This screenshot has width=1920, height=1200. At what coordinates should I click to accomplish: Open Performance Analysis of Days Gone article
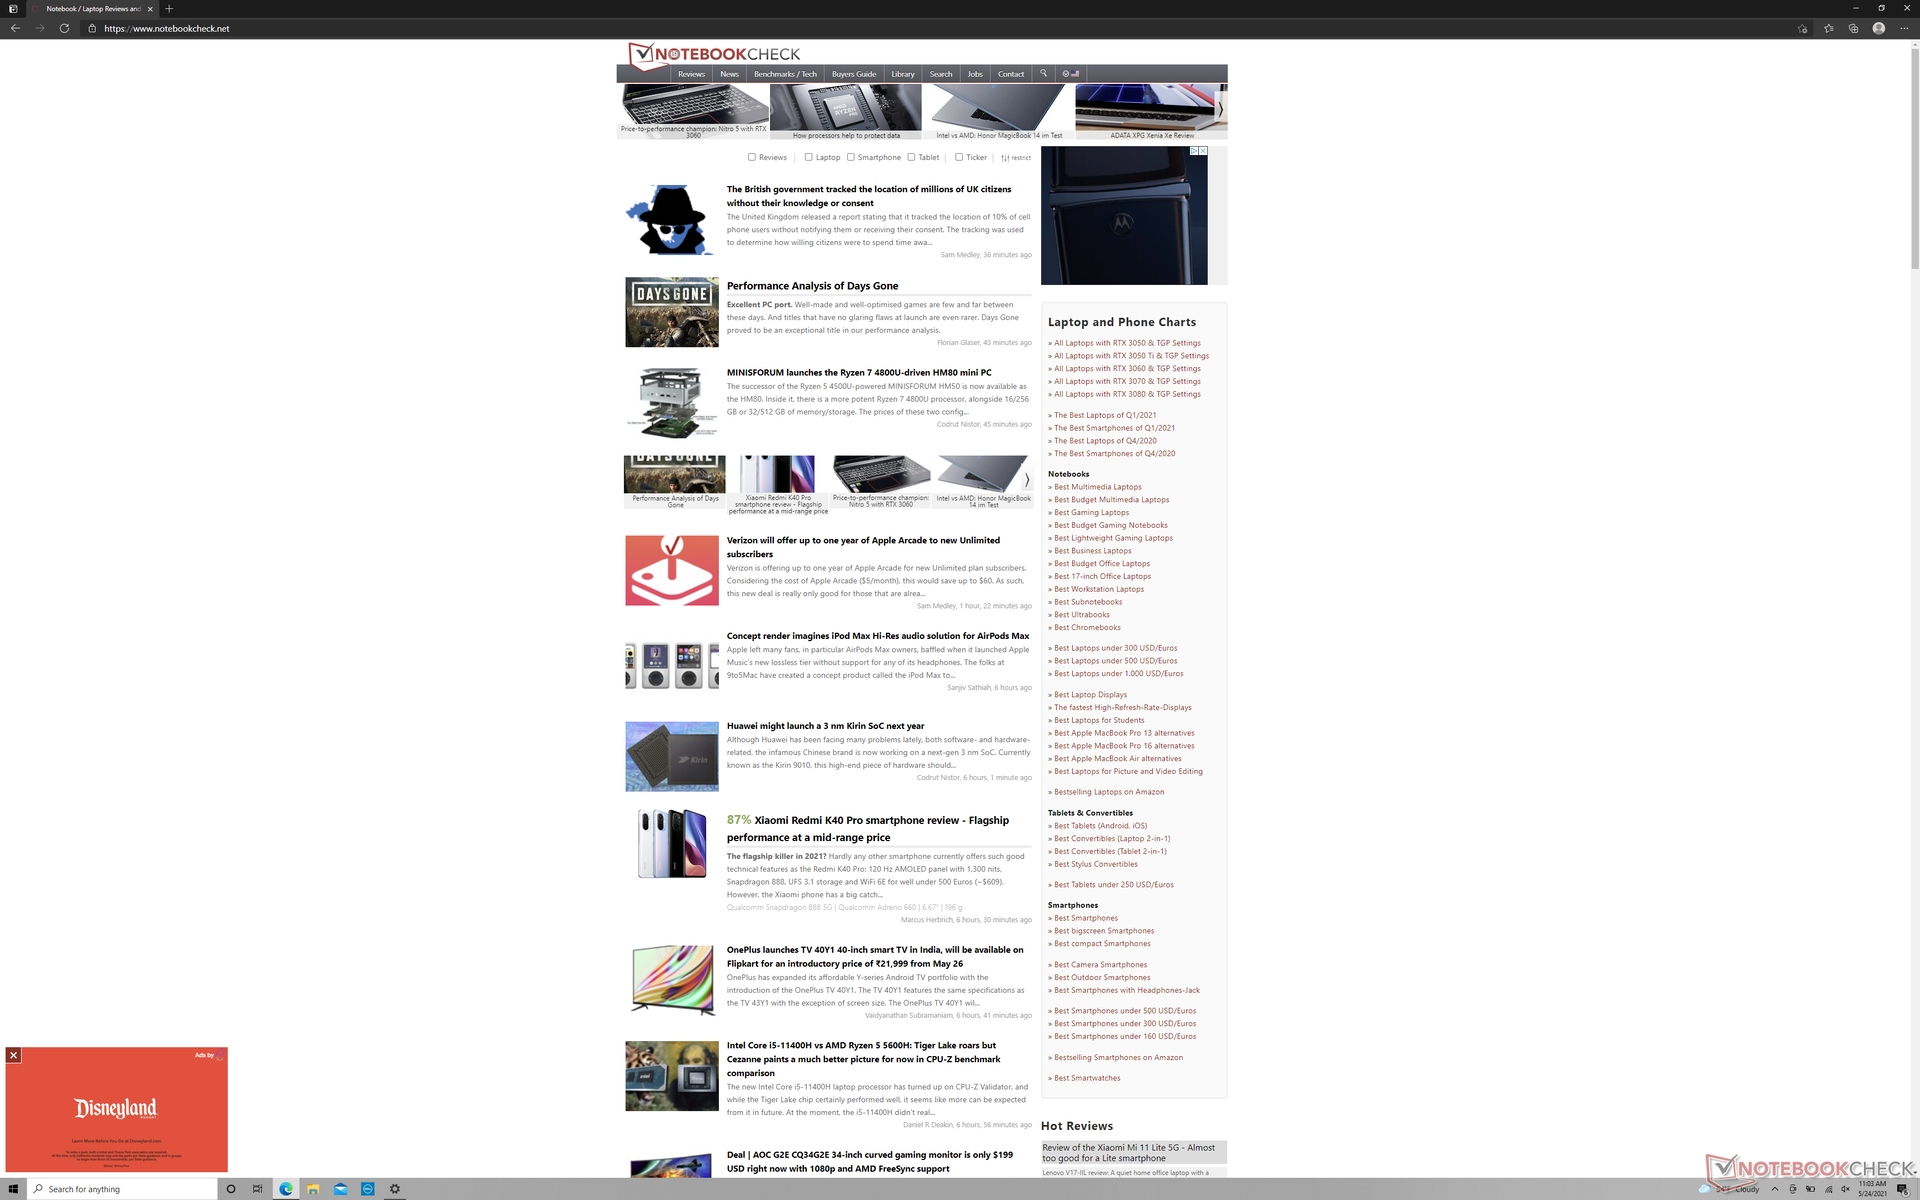(x=812, y=286)
